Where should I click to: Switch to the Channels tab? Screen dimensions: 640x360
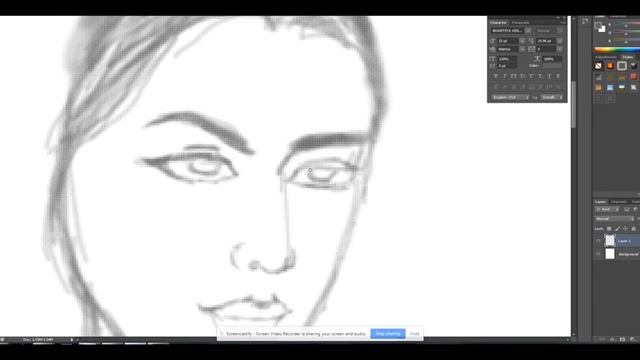click(x=618, y=202)
